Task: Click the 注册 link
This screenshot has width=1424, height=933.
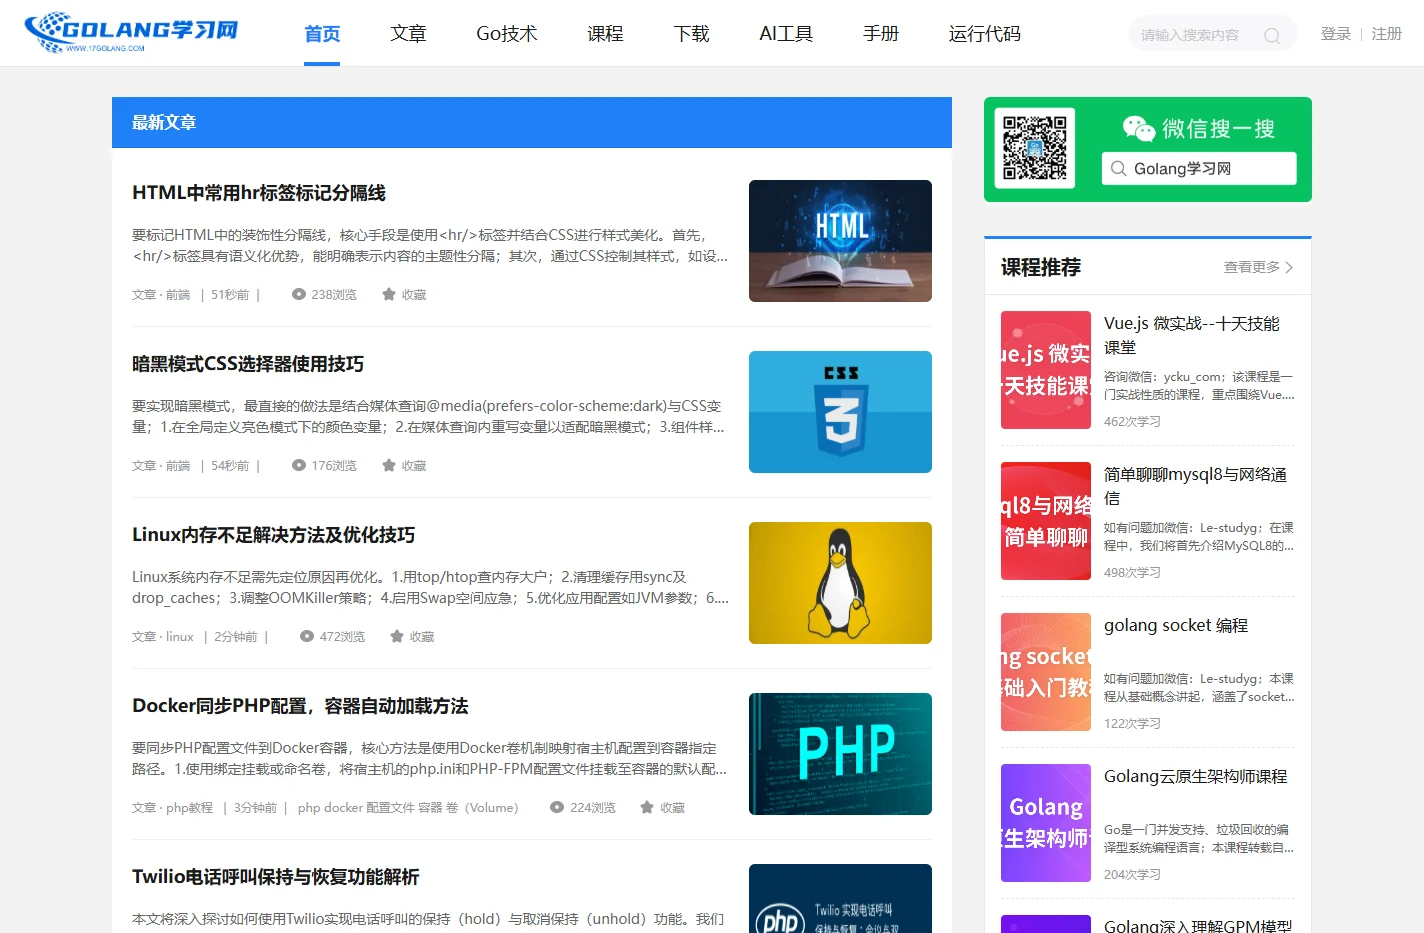Action: click(1387, 34)
